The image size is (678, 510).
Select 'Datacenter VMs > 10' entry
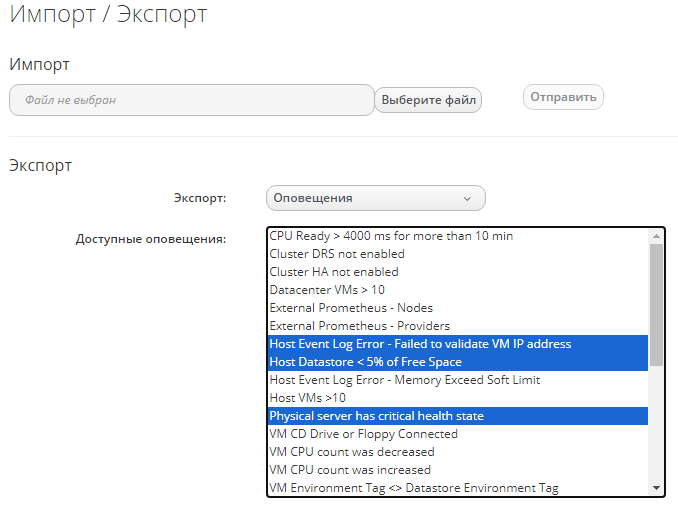(x=327, y=290)
